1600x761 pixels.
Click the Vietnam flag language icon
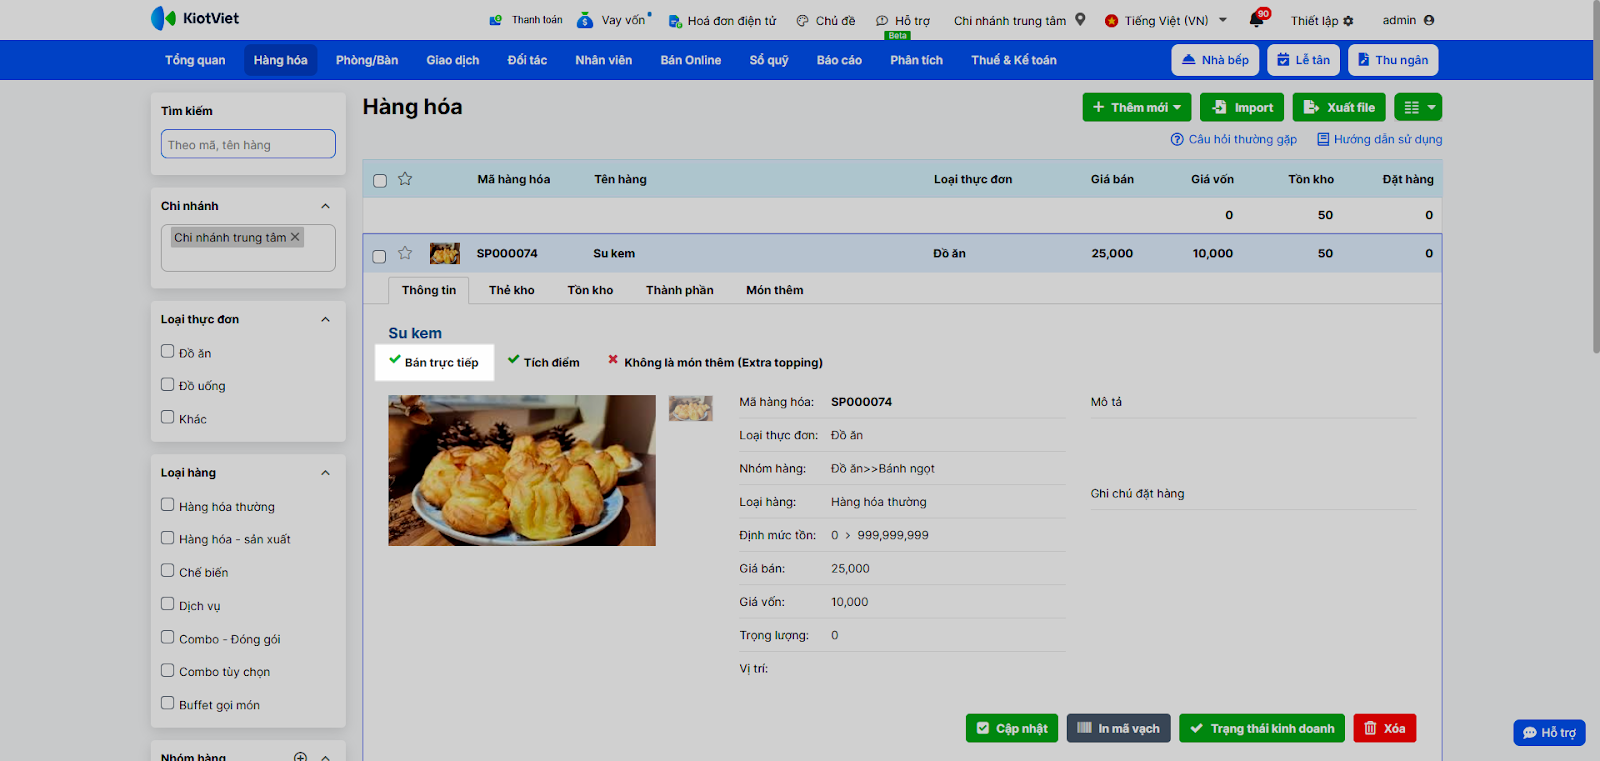pyautogui.click(x=1111, y=21)
